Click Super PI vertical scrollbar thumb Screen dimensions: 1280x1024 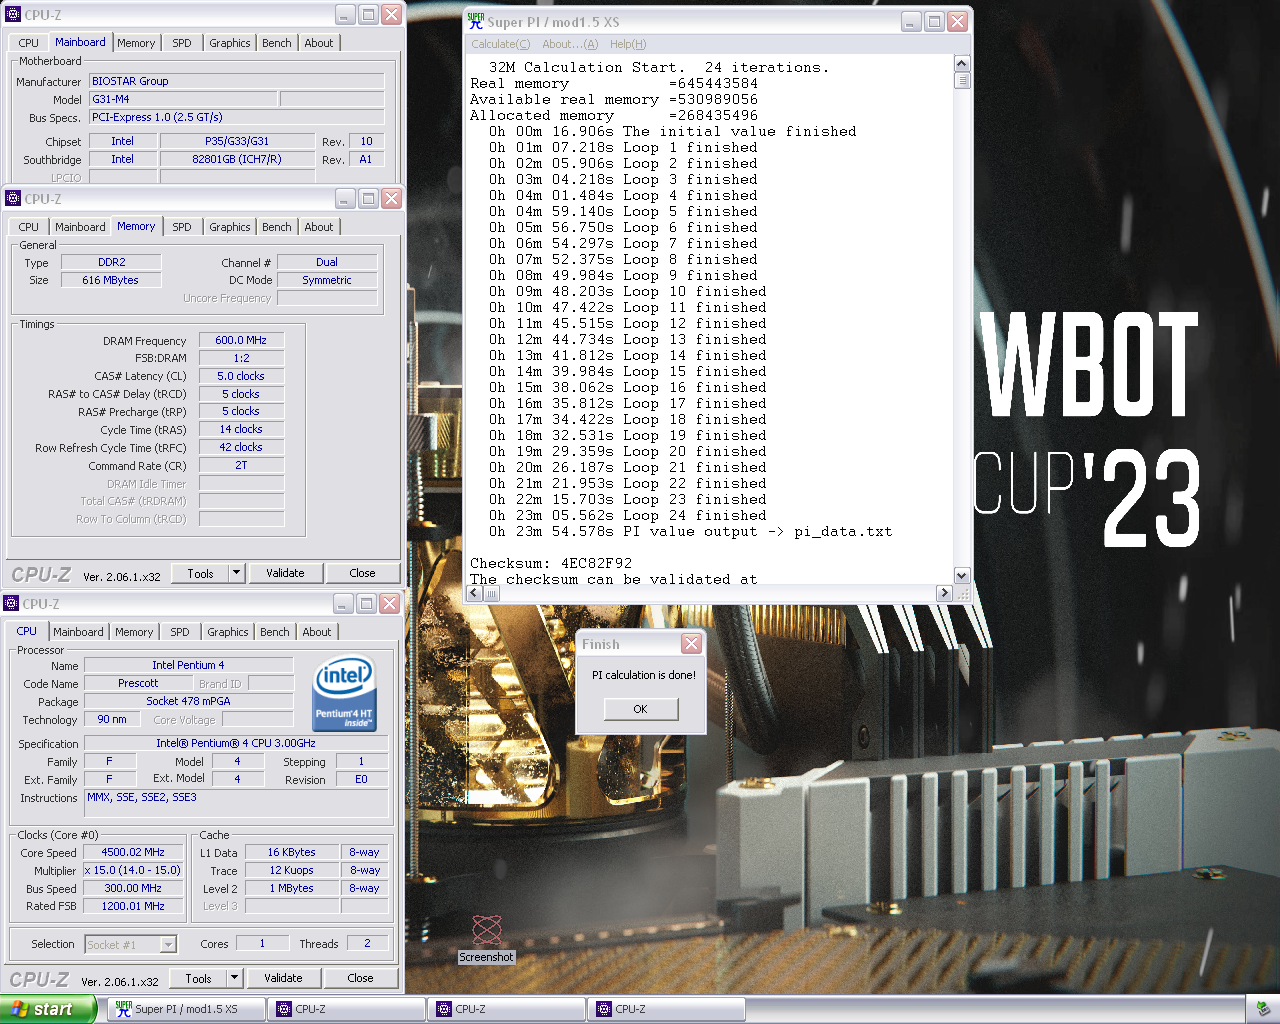pyautogui.click(x=962, y=80)
